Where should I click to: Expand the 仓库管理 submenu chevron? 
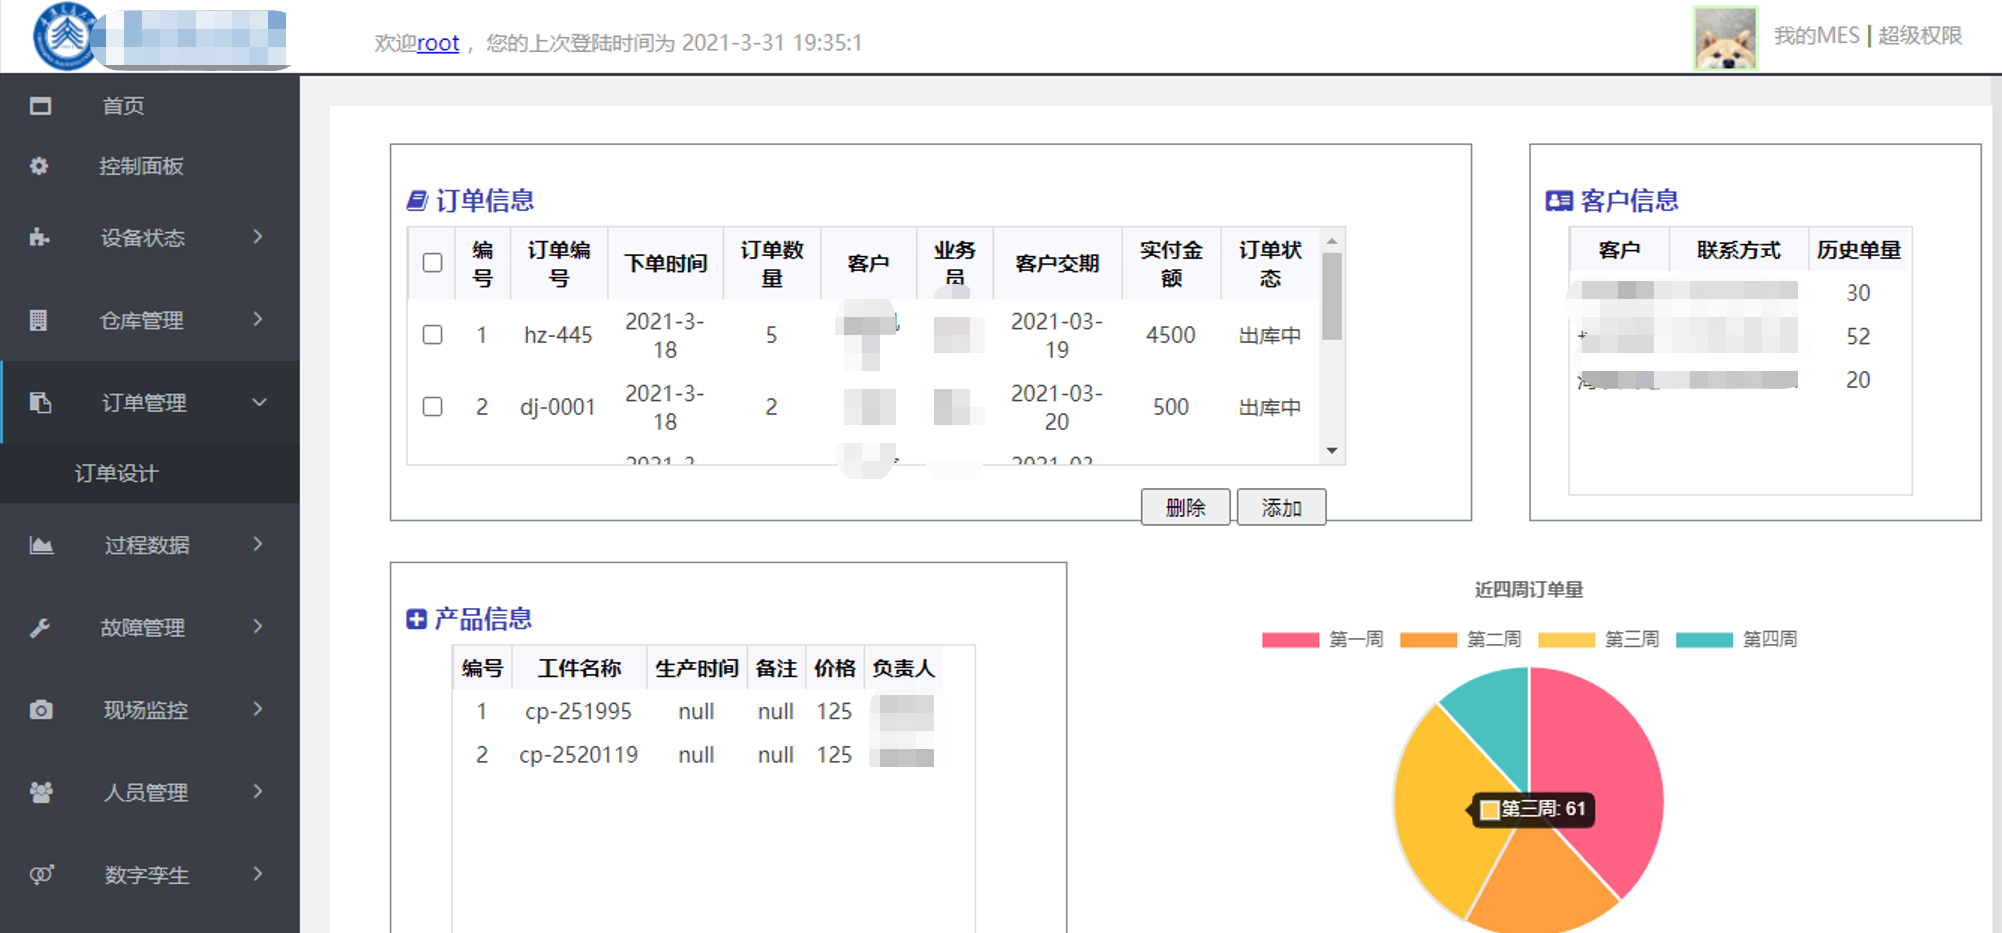pos(258,319)
